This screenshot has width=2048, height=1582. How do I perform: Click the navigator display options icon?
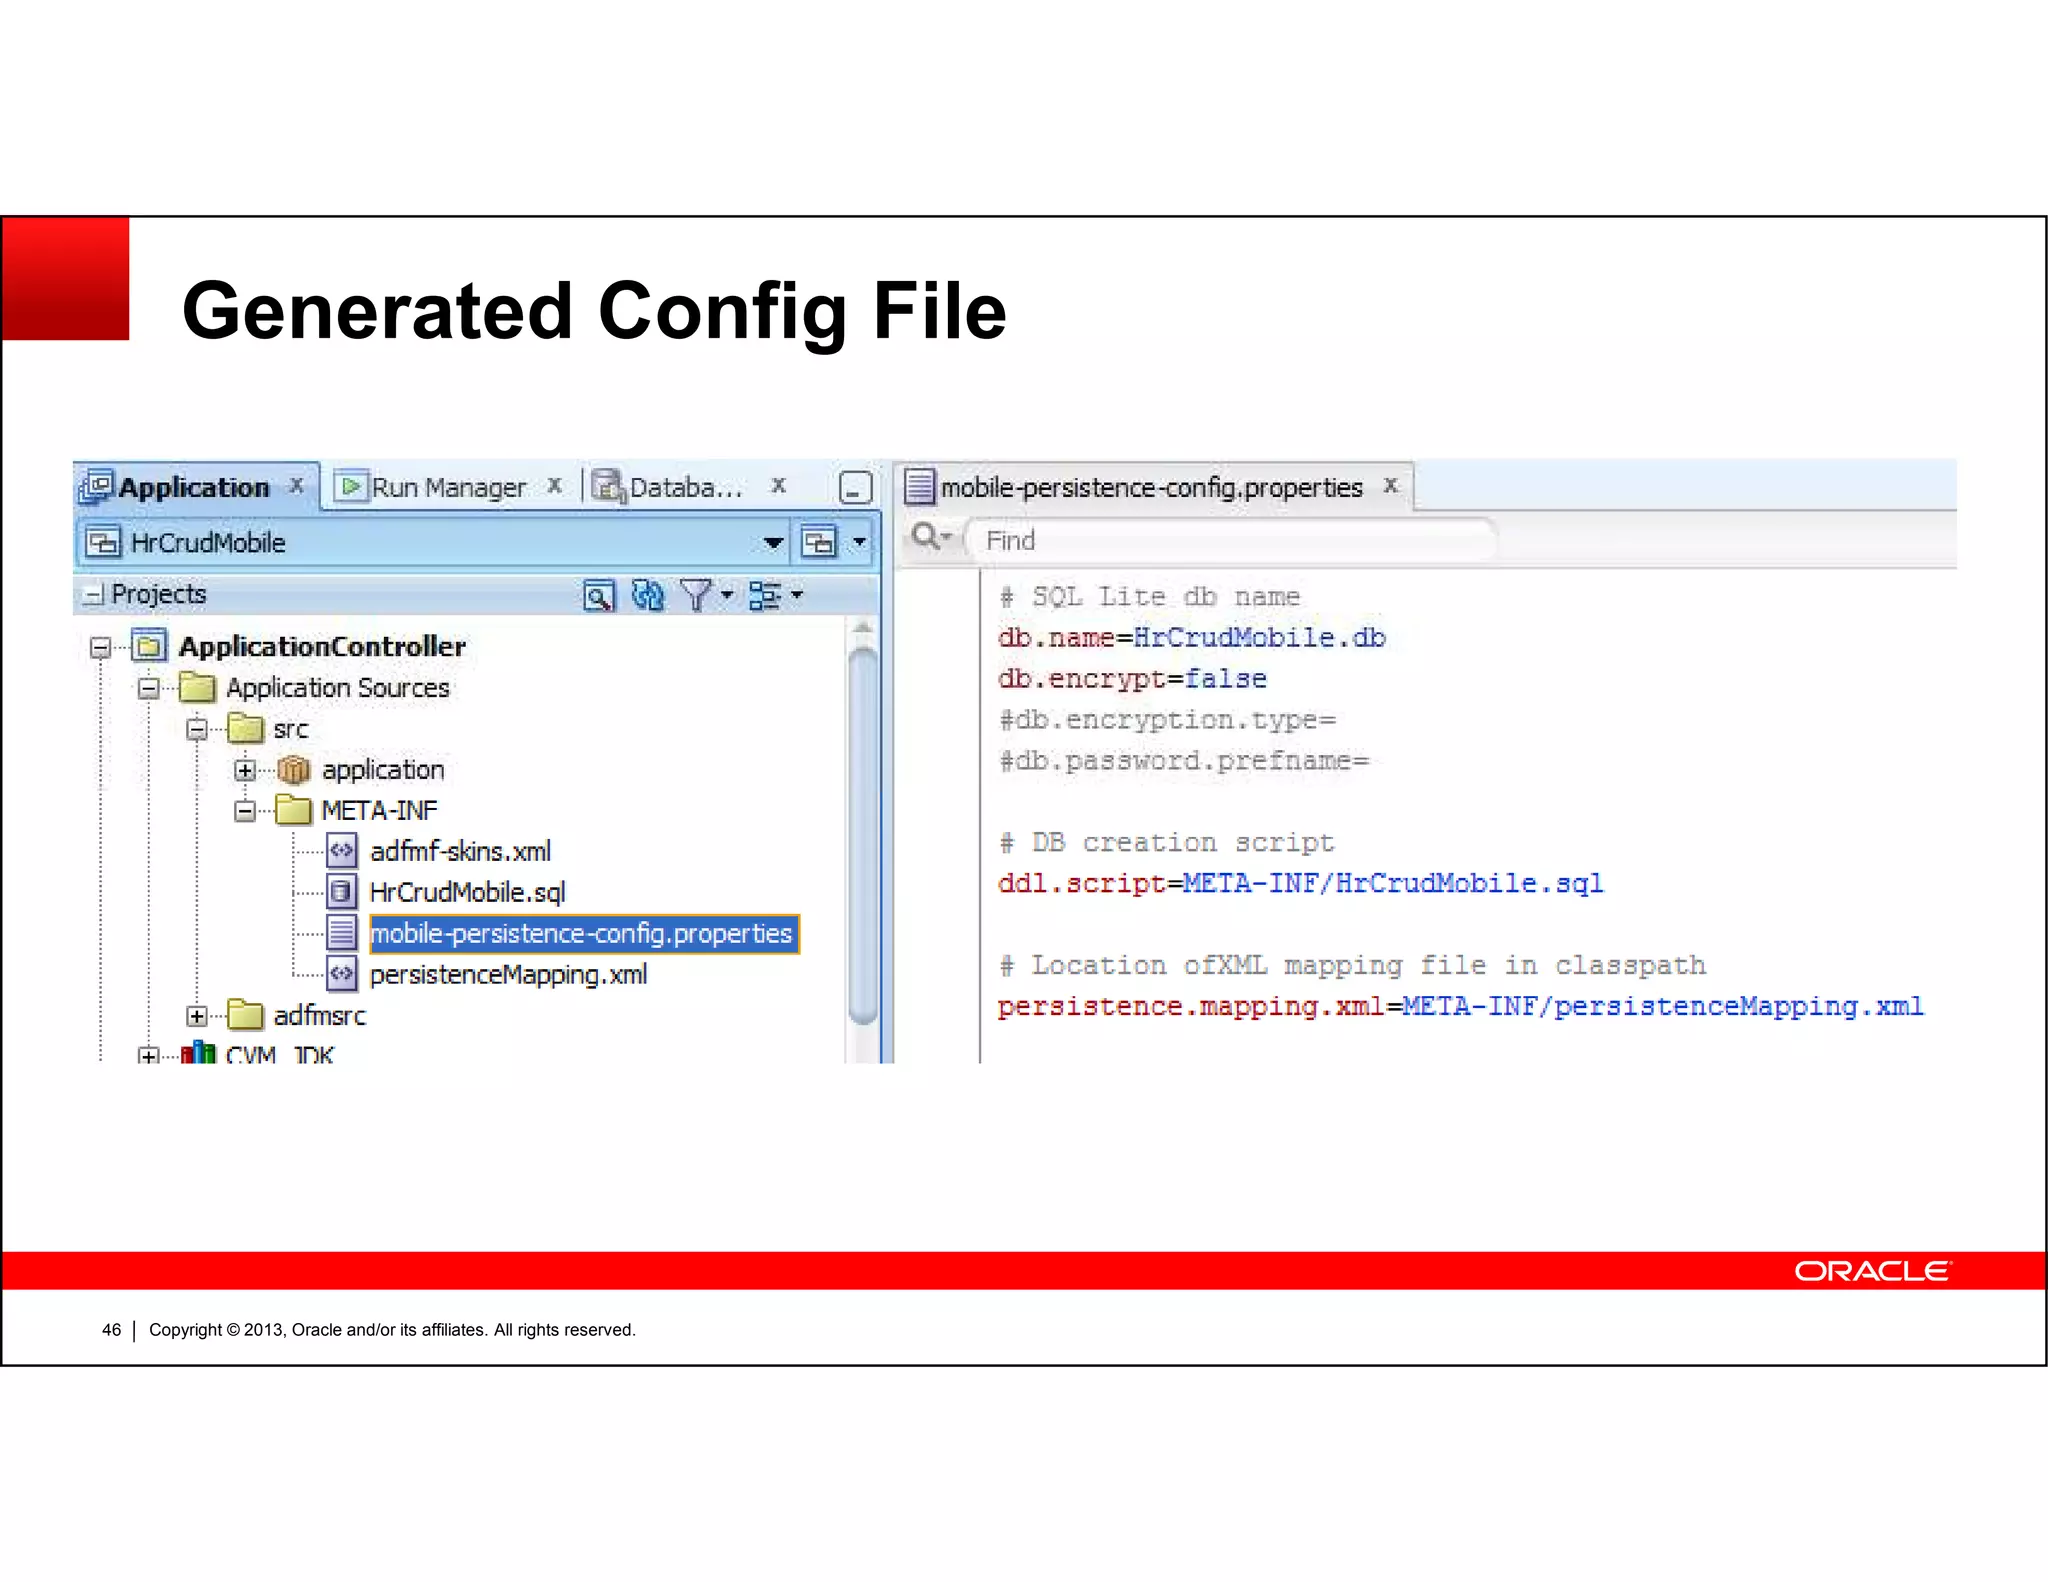tap(765, 596)
